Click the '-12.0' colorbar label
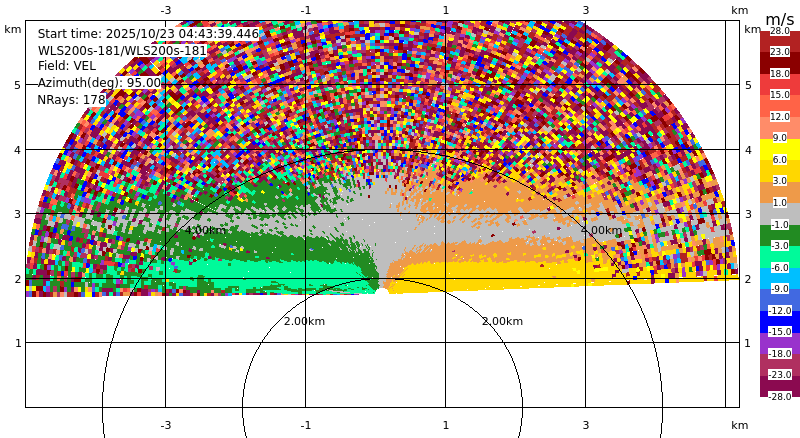The width and height of the screenshot is (800, 438). click(781, 311)
